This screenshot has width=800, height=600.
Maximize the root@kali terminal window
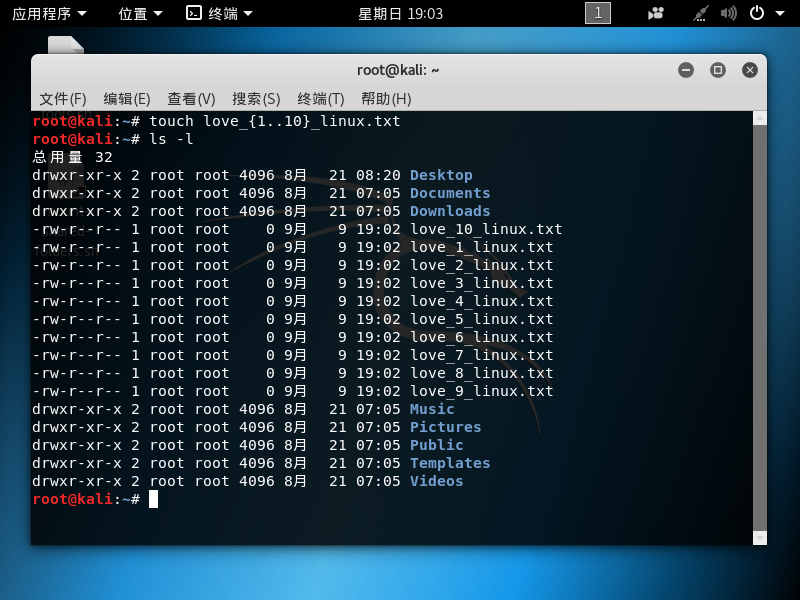click(718, 70)
